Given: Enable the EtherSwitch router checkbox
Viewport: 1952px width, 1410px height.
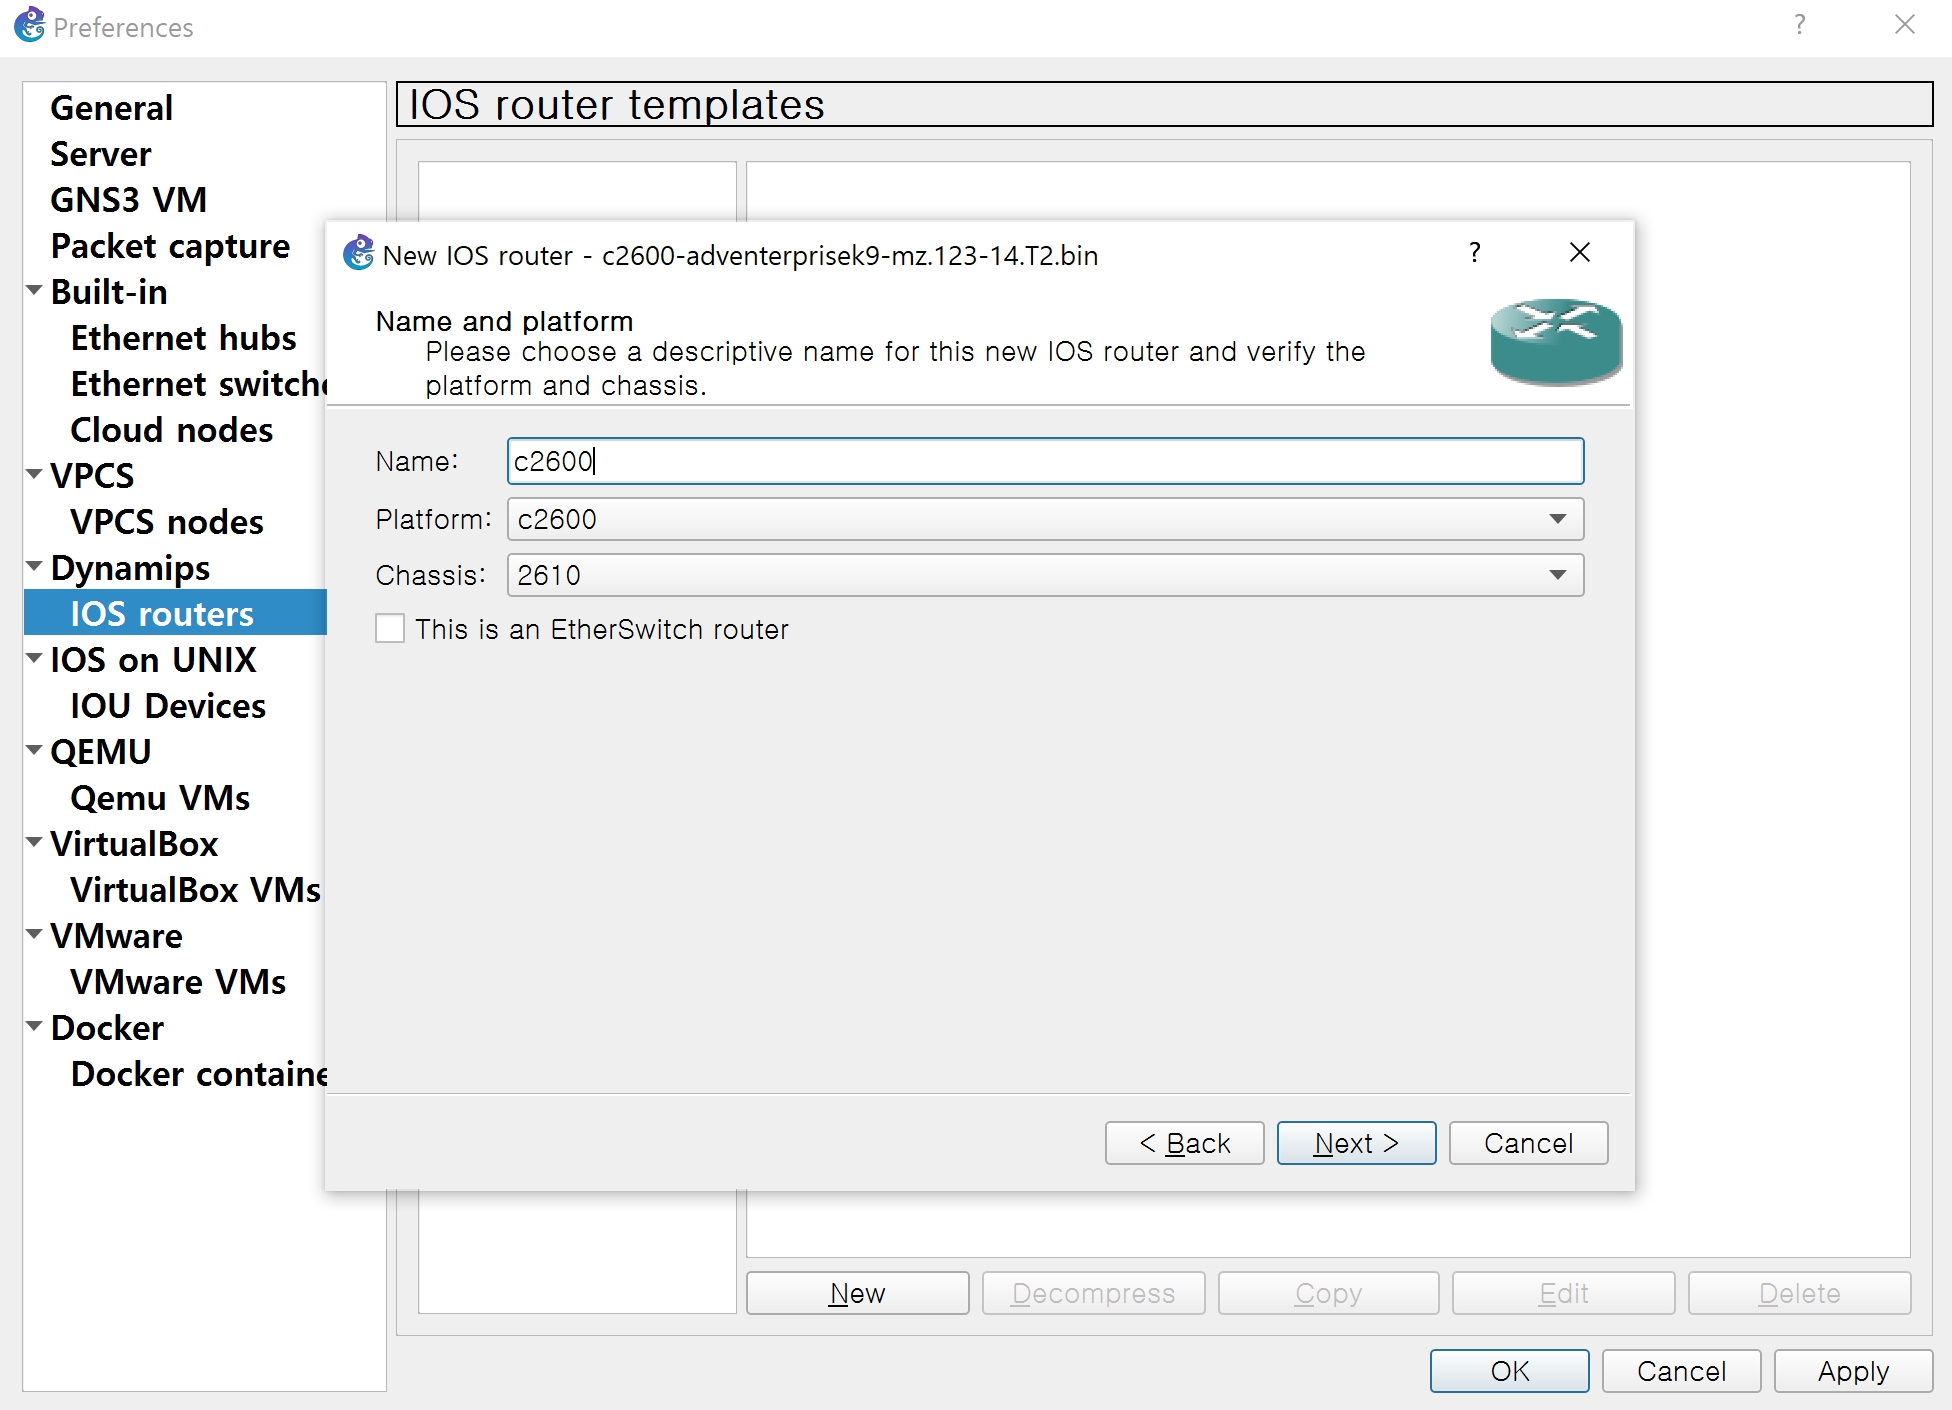Looking at the screenshot, I should click(390, 629).
